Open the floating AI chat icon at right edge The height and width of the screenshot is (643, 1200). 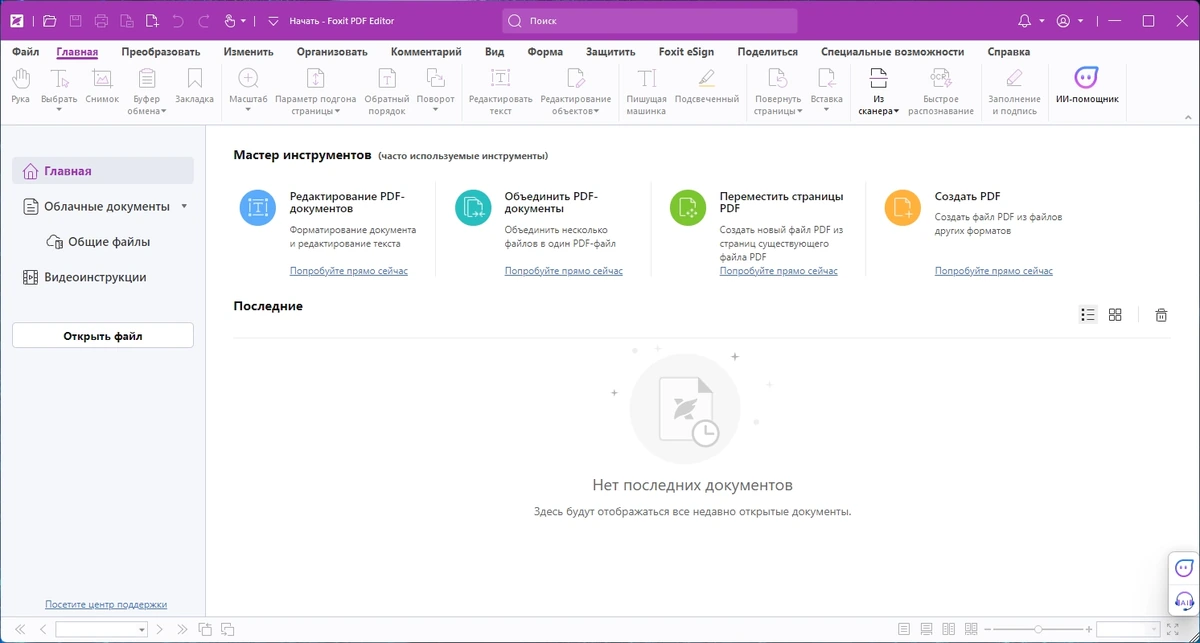pyautogui.click(x=1184, y=568)
